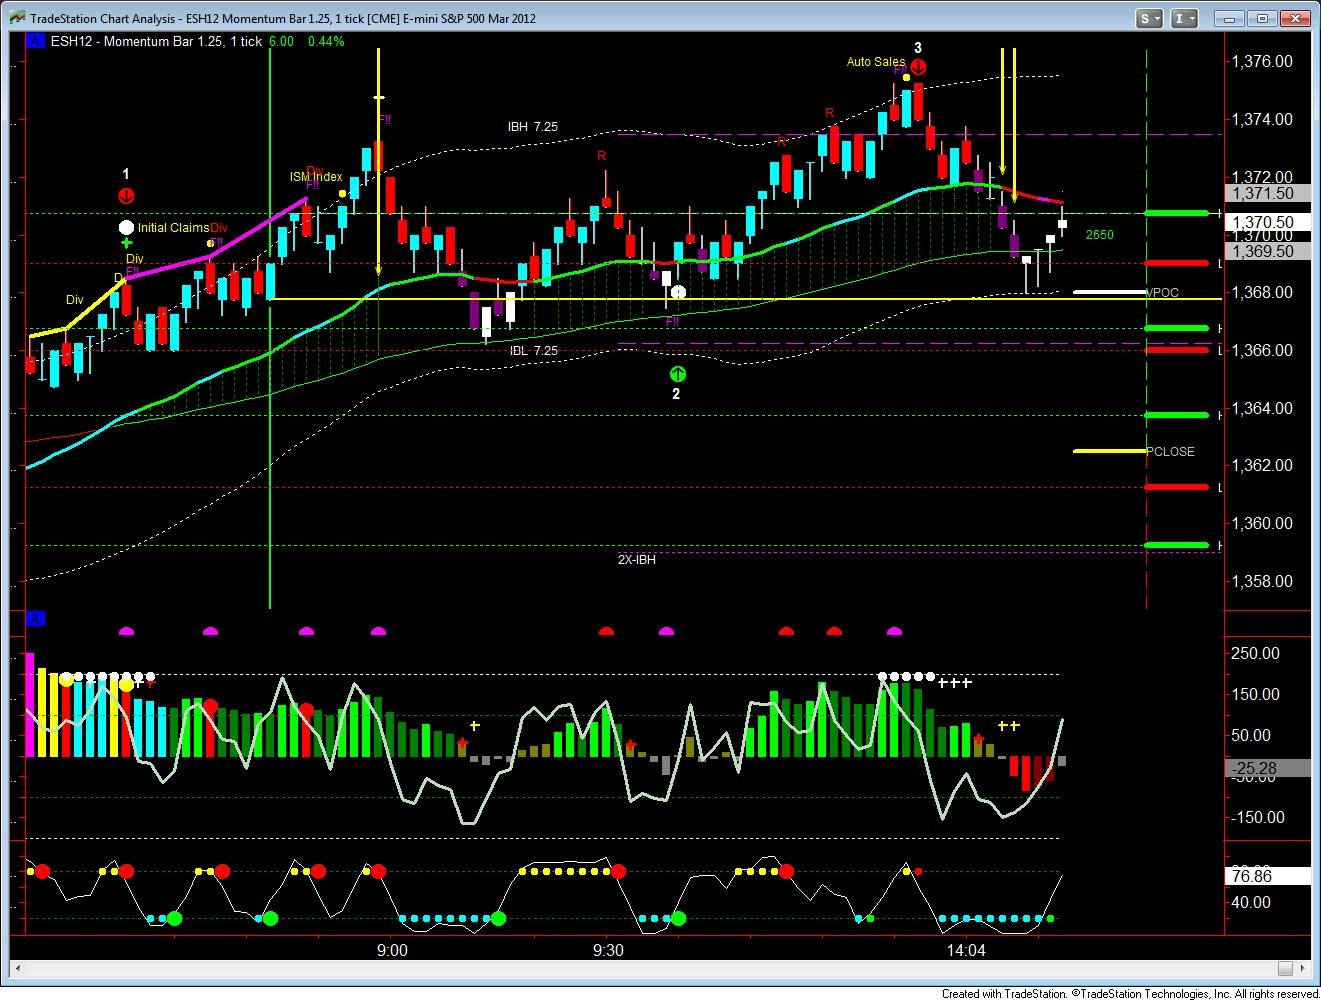Select the white VPOC level line
This screenshot has height=1000, width=1321.
[x=1110, y=292]
